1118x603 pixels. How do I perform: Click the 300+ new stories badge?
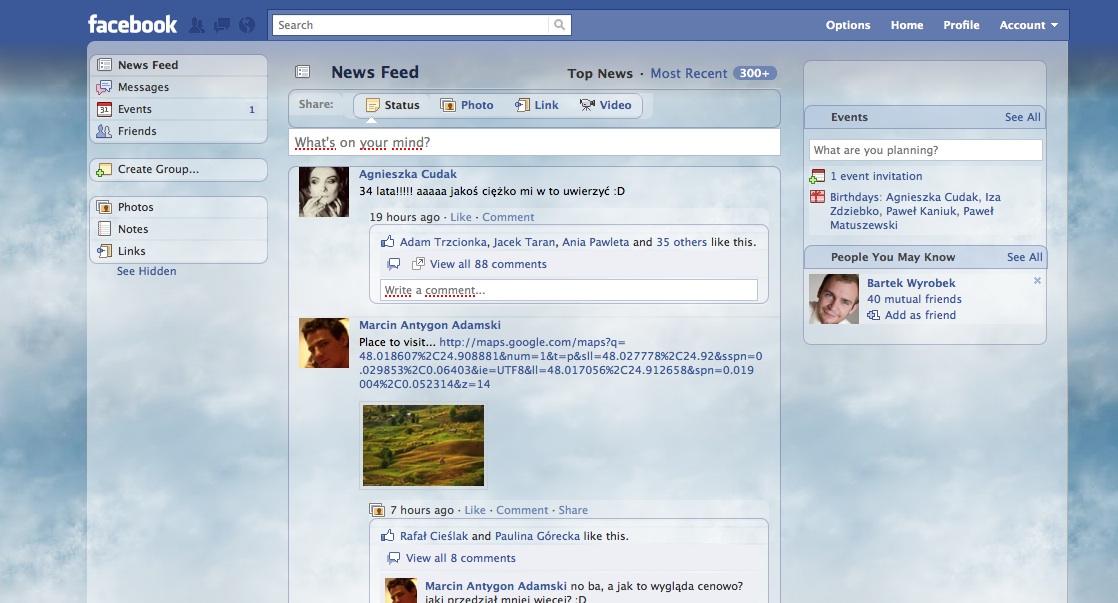click(x=754, y=73)
